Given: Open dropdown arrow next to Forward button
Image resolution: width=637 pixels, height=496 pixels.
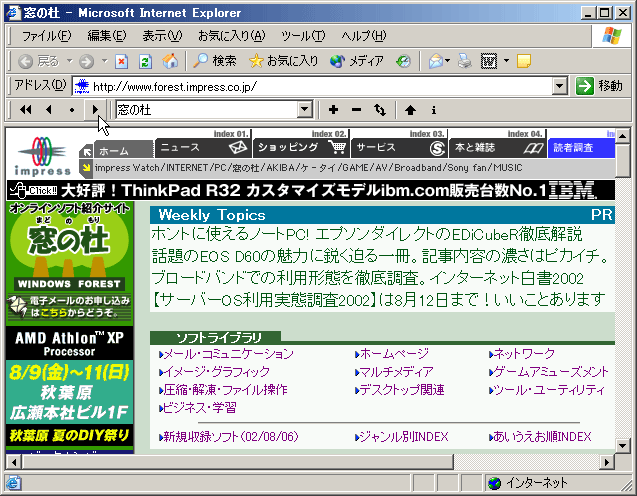Looking at the screenshot, I should [x=104, y=61].
